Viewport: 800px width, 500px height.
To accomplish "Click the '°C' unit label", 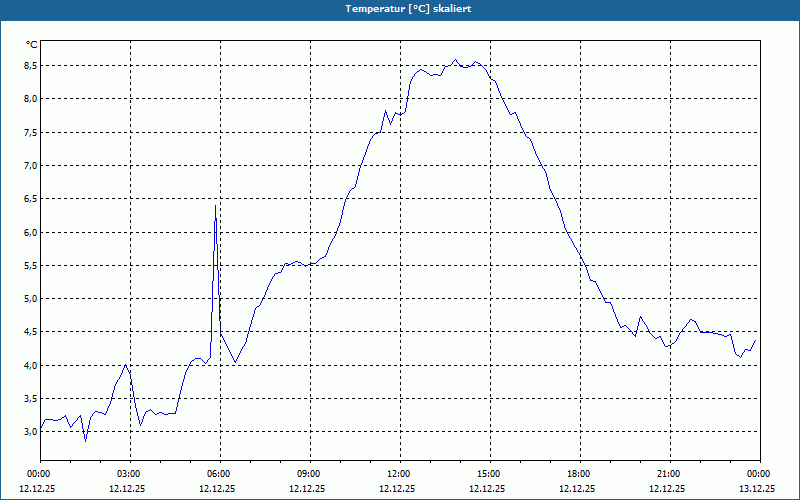I will click(32, 45).
